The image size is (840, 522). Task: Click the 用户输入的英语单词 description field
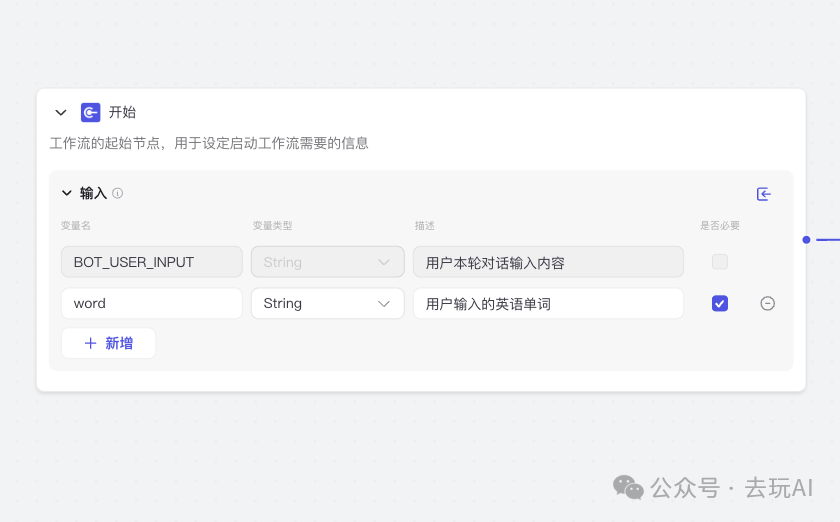click(548, 303)
